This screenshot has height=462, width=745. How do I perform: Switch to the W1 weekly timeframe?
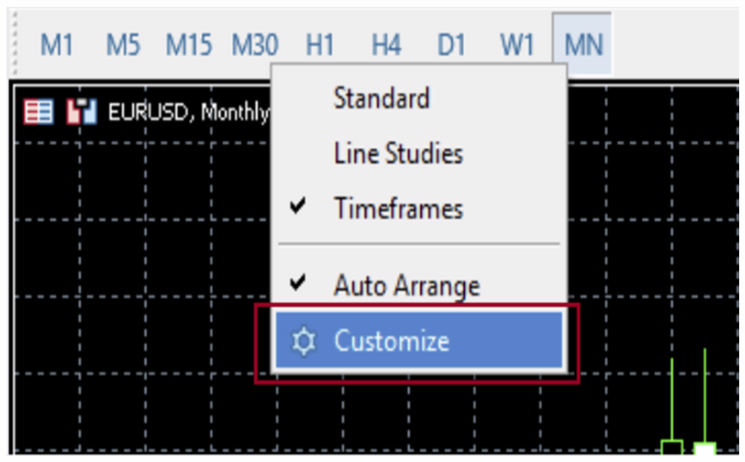517,45
